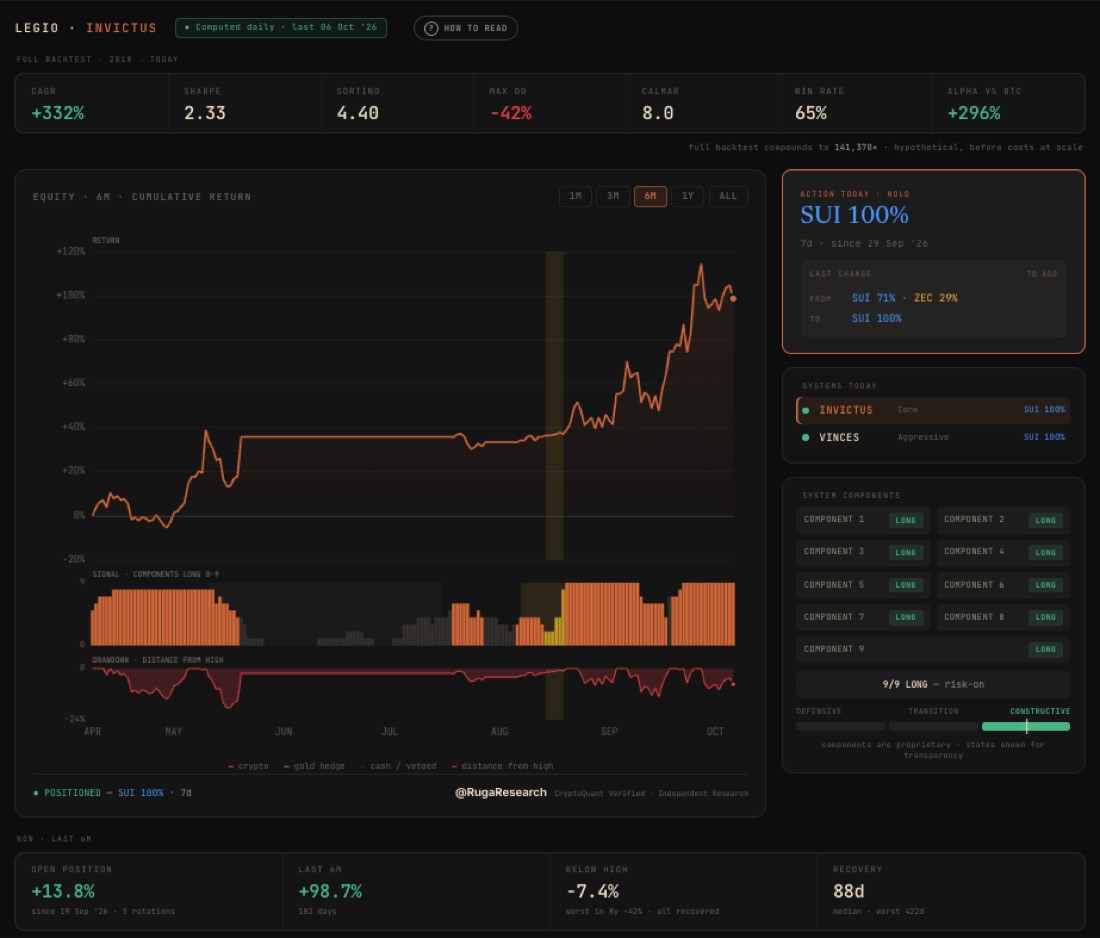Click the Below High -7.4% value

[593, 891]
